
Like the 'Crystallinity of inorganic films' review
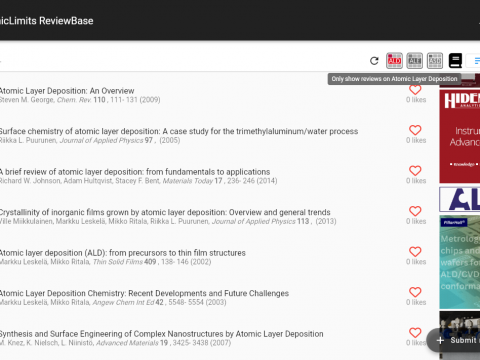[x=415, y=211]
